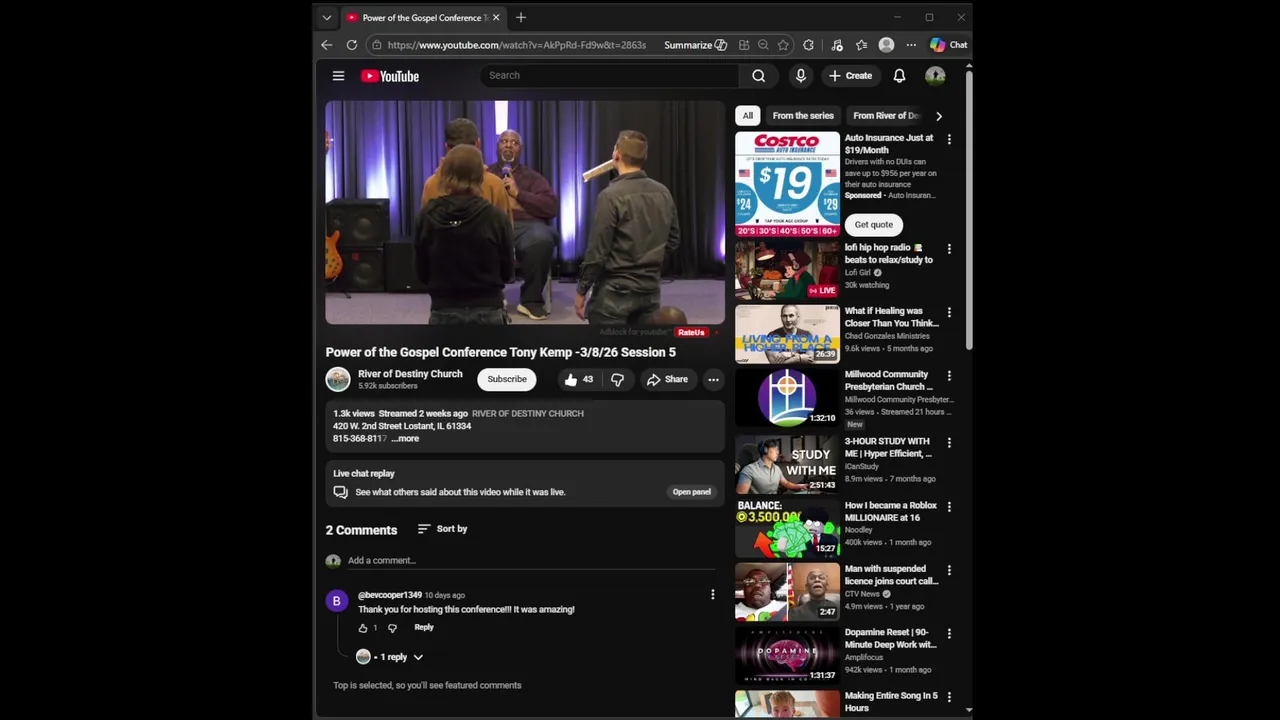Image resolution: width=1280 pixels, height=720 pixels.
Task: Open Man with suspended licence video title
Action: pyautogui.click(x=891, y=575)
